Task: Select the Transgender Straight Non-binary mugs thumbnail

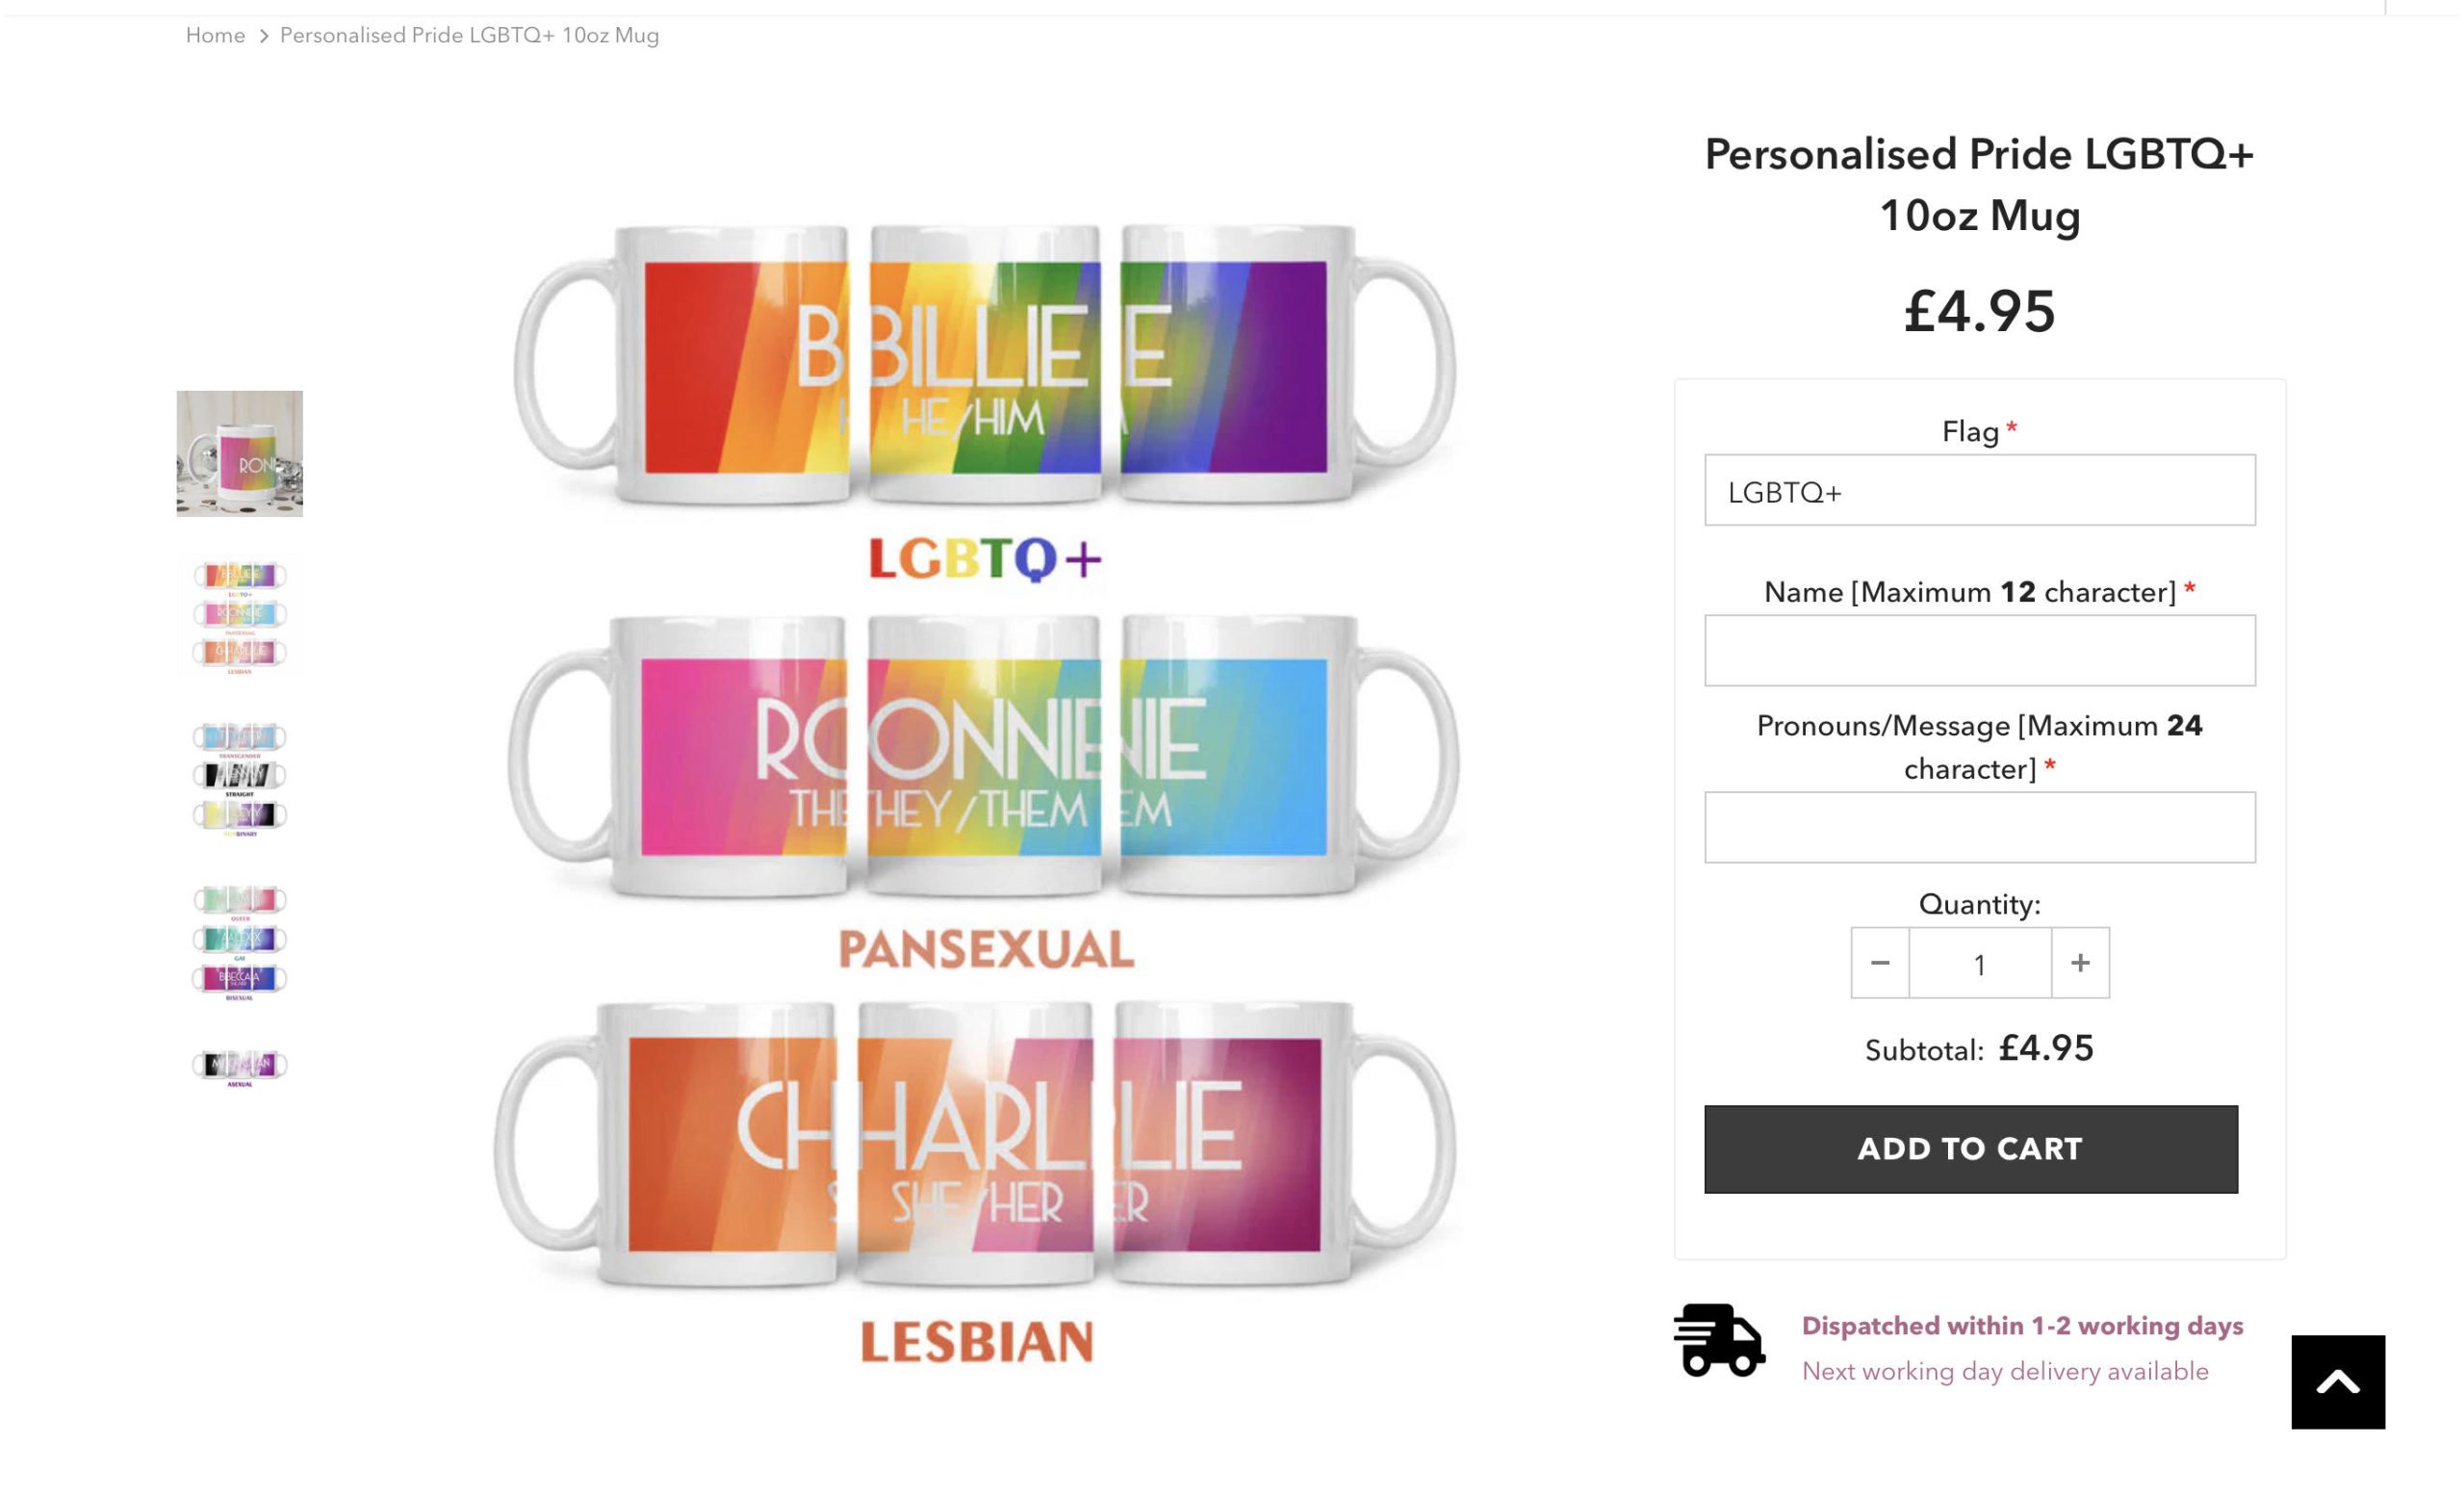Action: tap(240, 777)
